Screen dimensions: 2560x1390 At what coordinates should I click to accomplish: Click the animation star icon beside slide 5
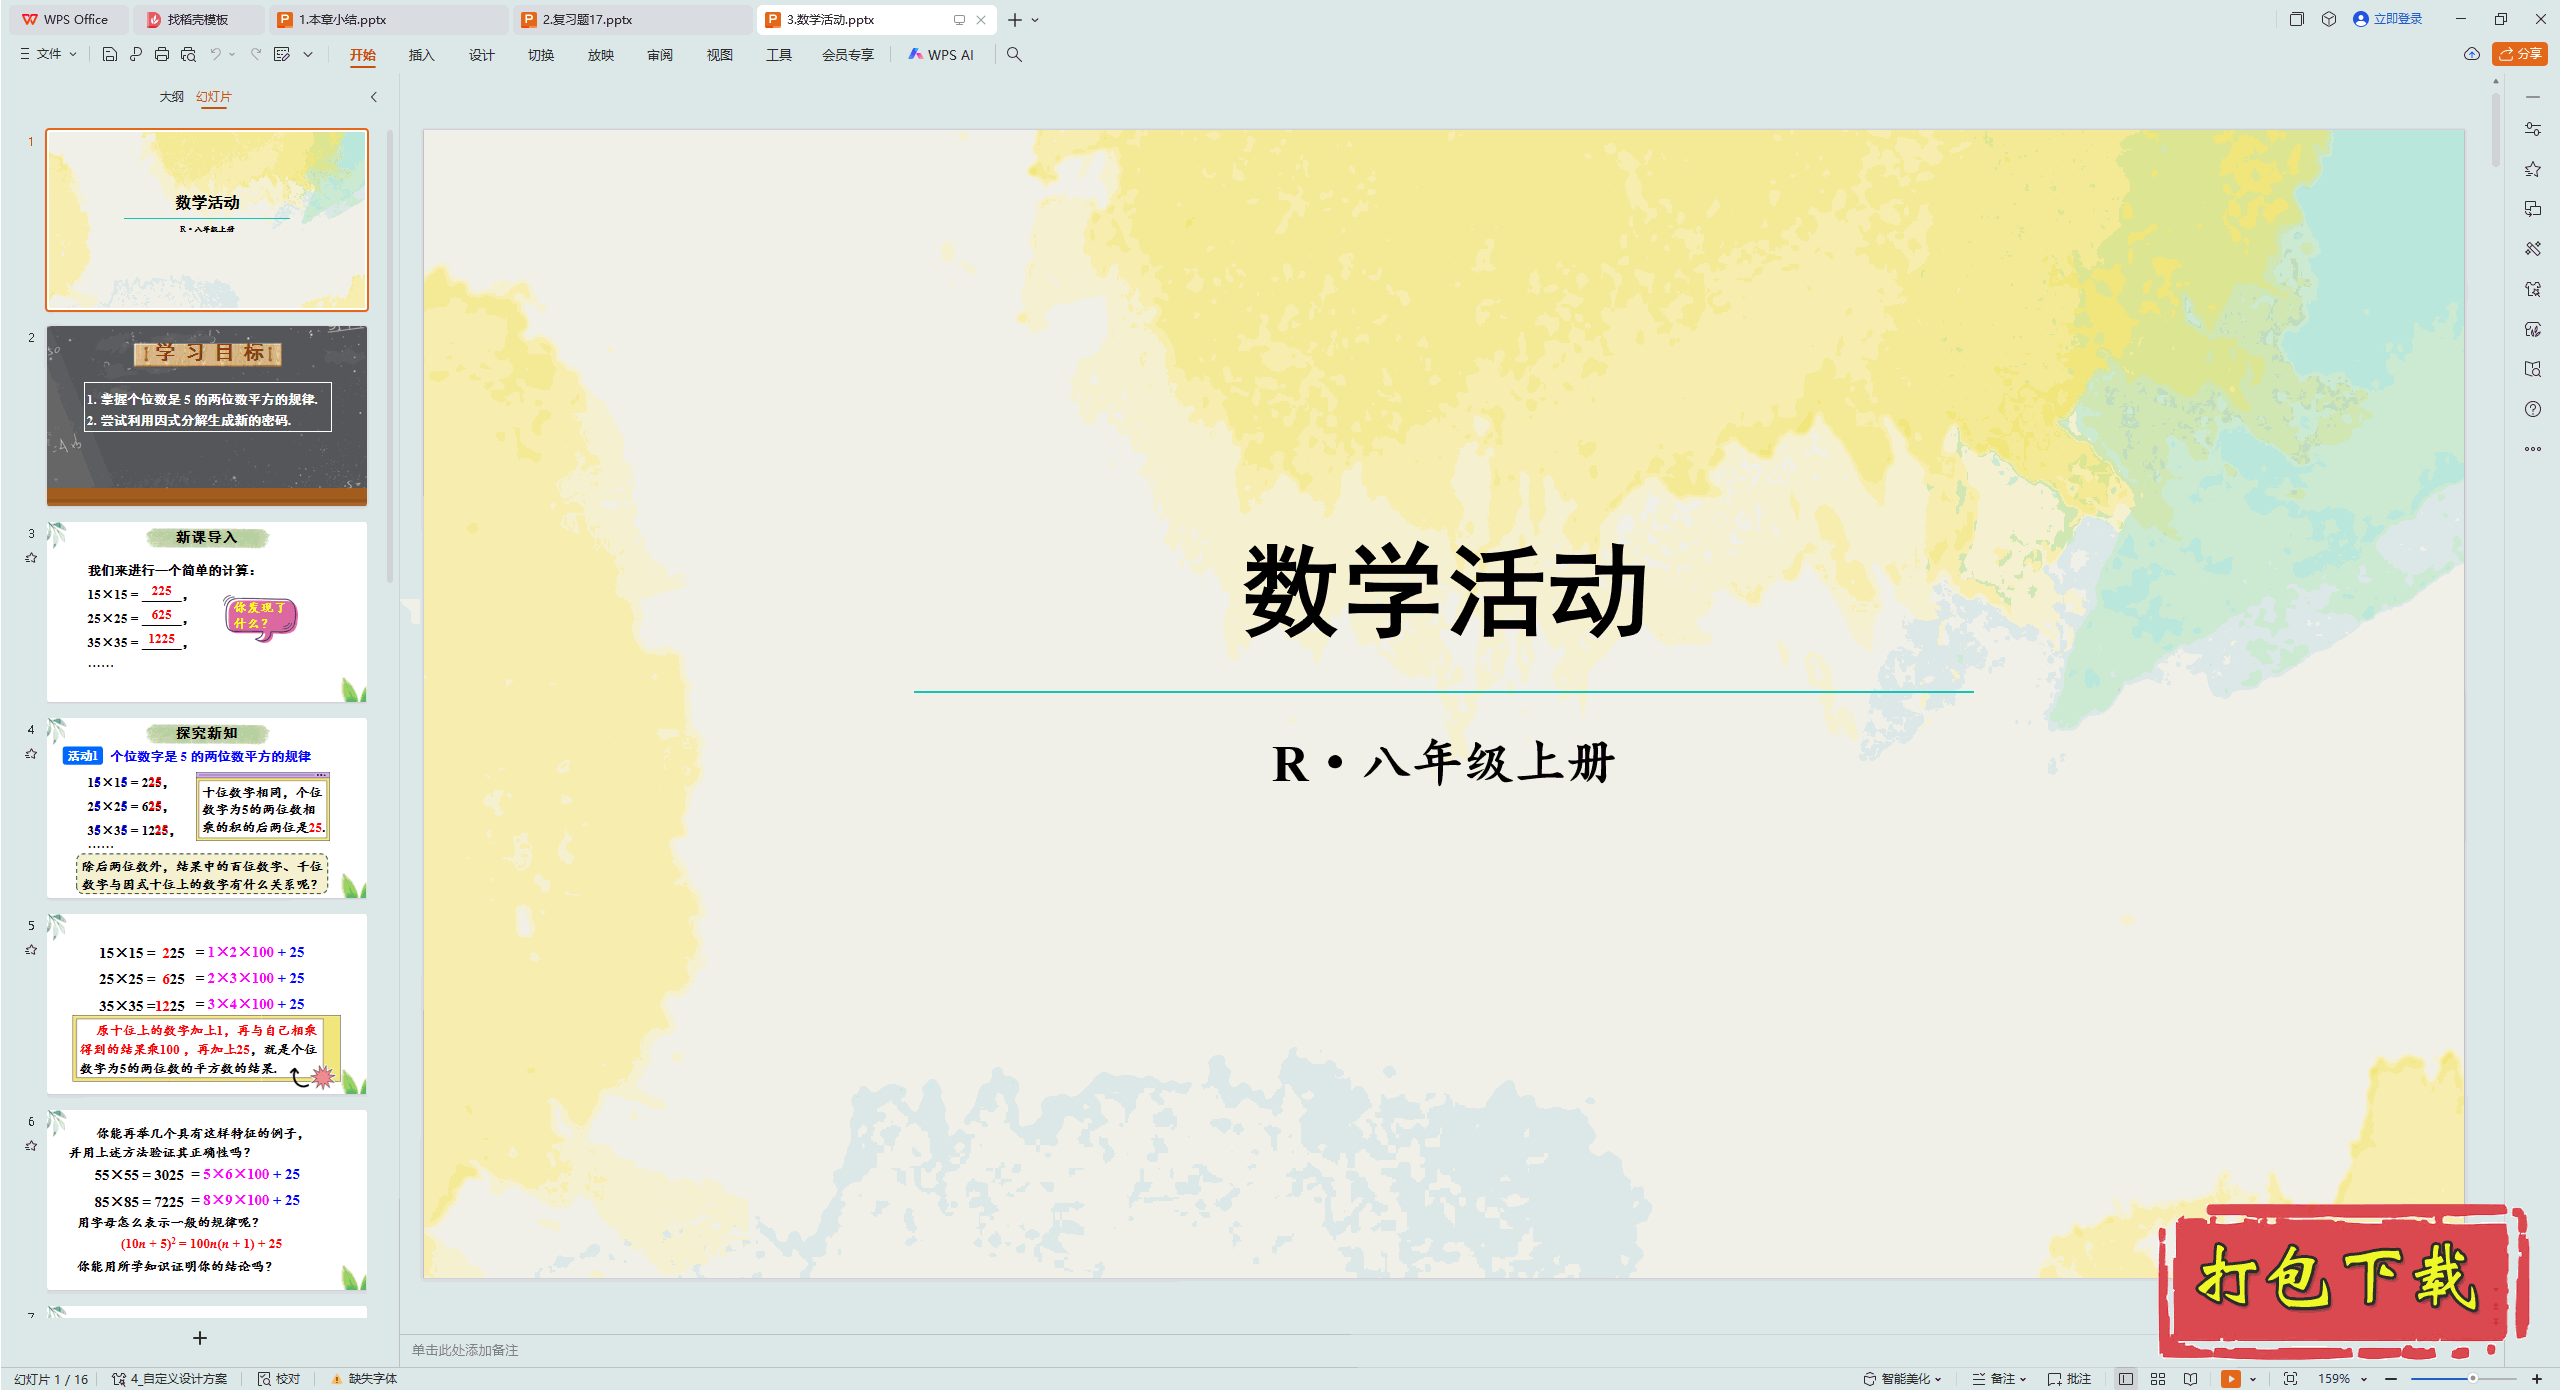click(31, 950)
